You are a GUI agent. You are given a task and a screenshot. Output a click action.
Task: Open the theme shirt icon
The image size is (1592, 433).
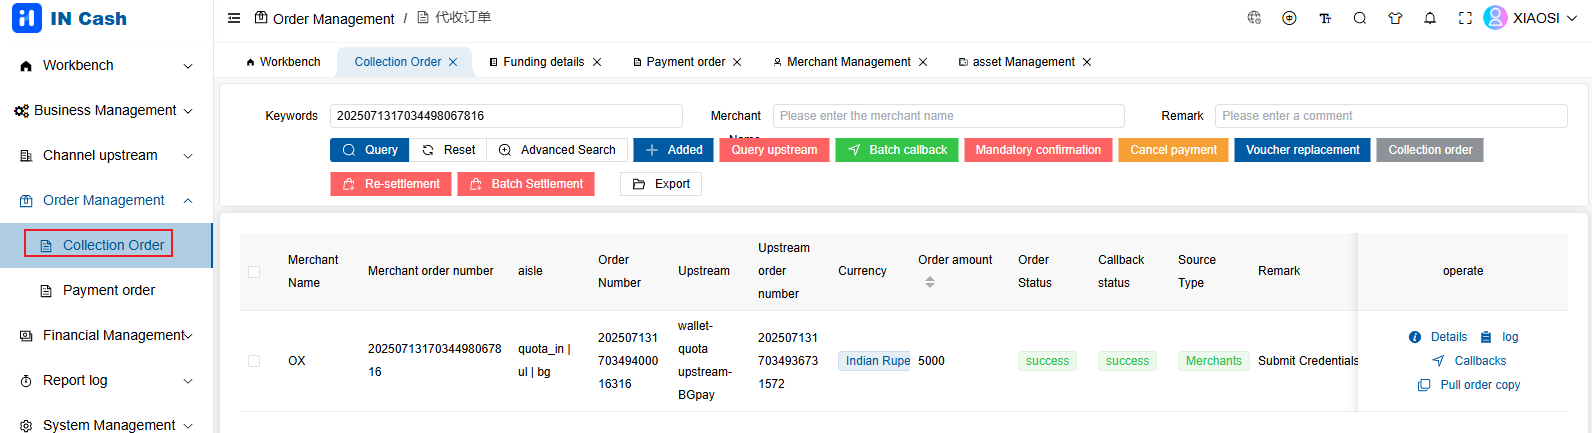[1395, 18]
